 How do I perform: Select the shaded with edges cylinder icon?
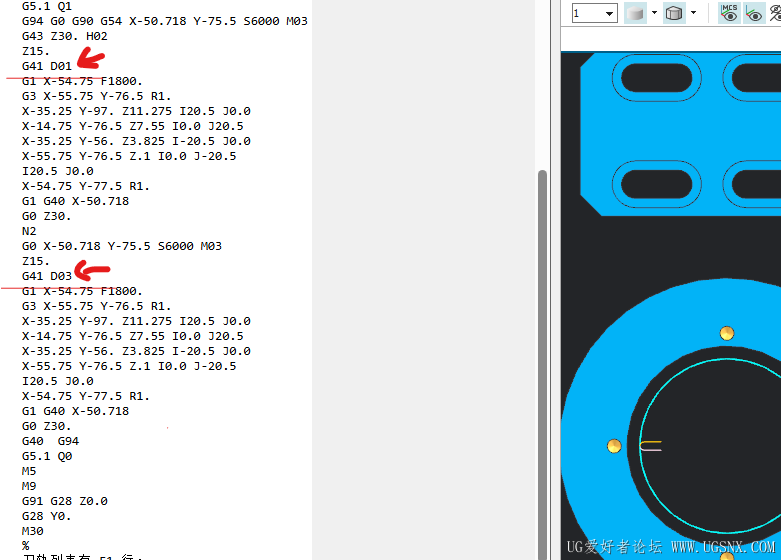(674, 13)
